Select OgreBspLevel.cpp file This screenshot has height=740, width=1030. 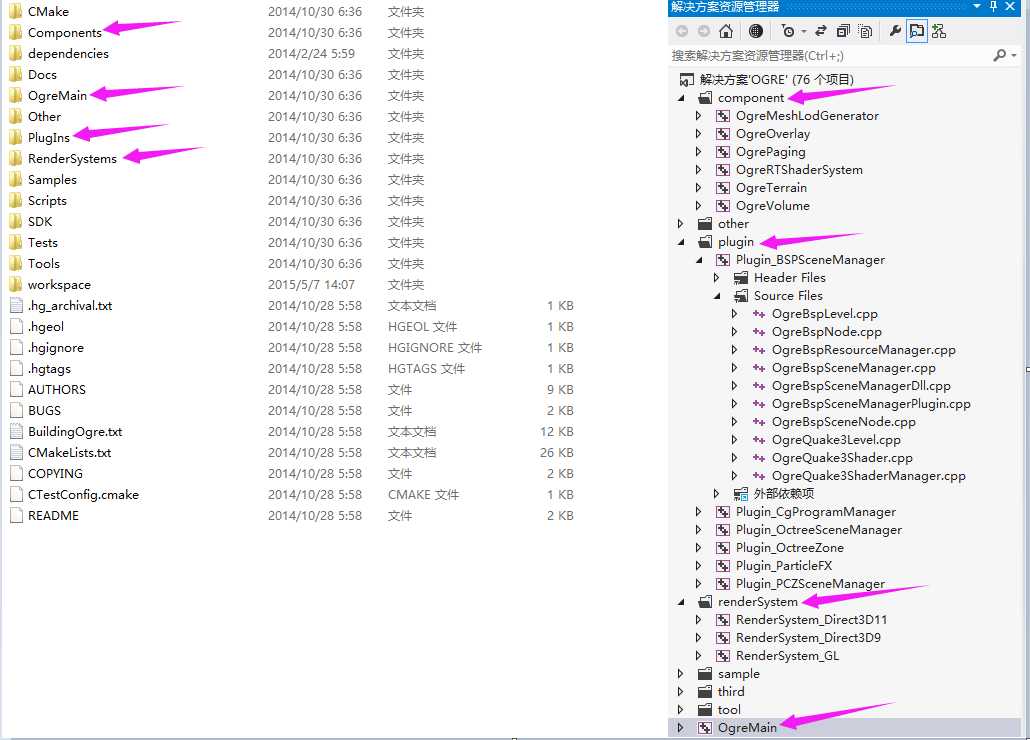[x=824, y=314]
